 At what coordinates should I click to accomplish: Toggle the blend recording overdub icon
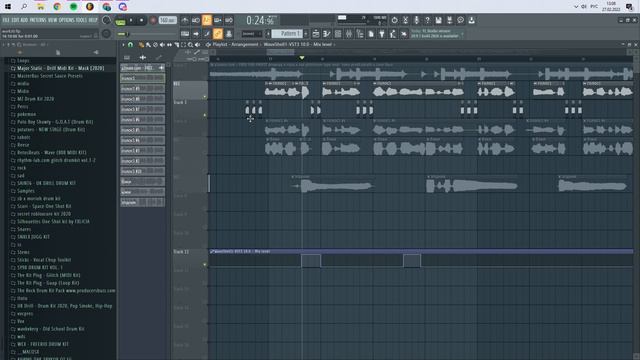pos(218,20)
